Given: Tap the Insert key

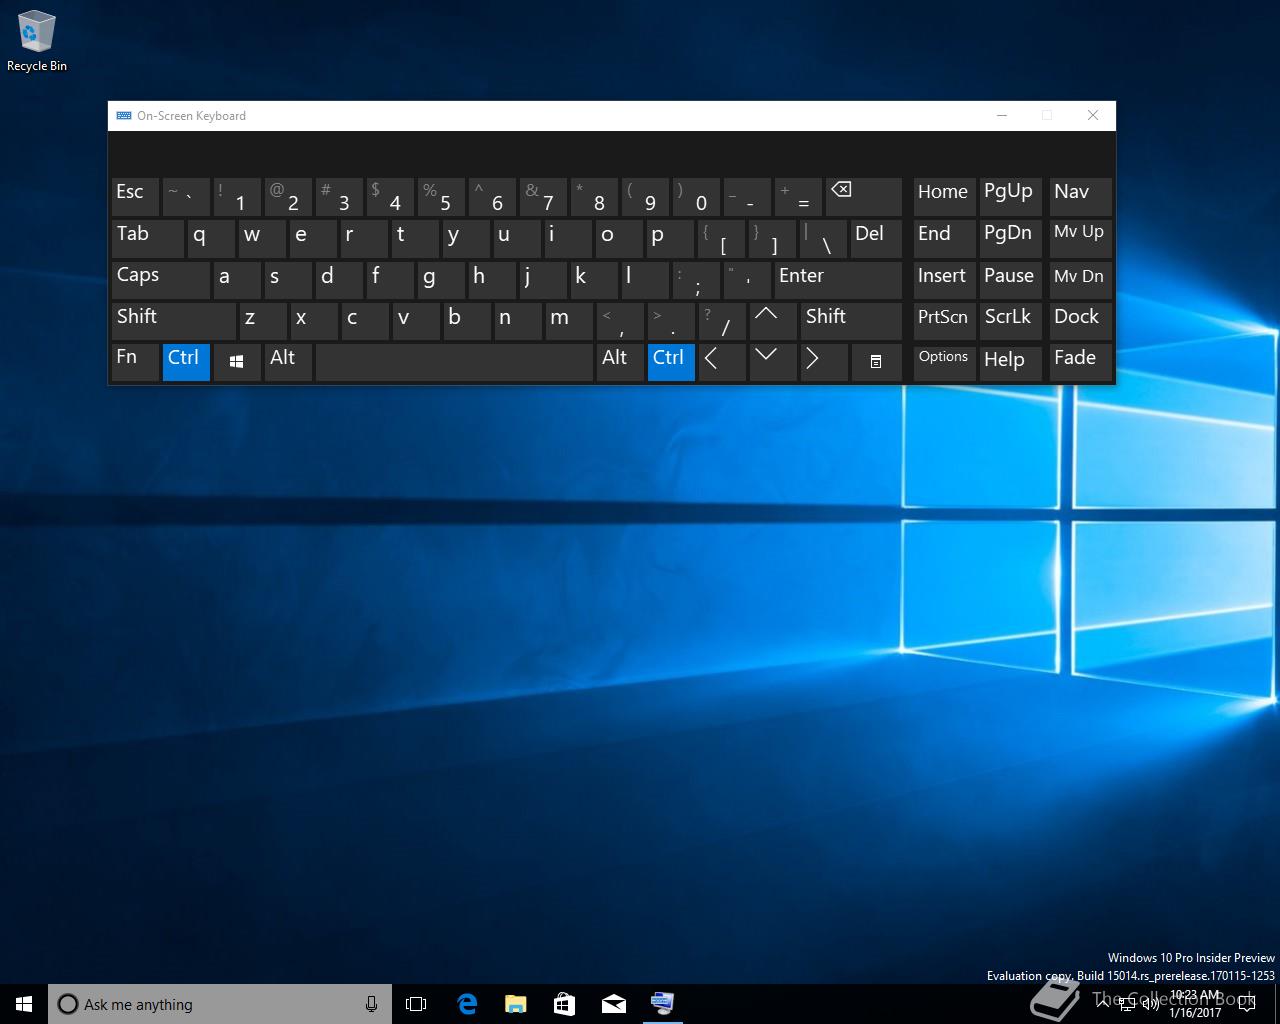Looking at the screenshot, I should [944, 280].
